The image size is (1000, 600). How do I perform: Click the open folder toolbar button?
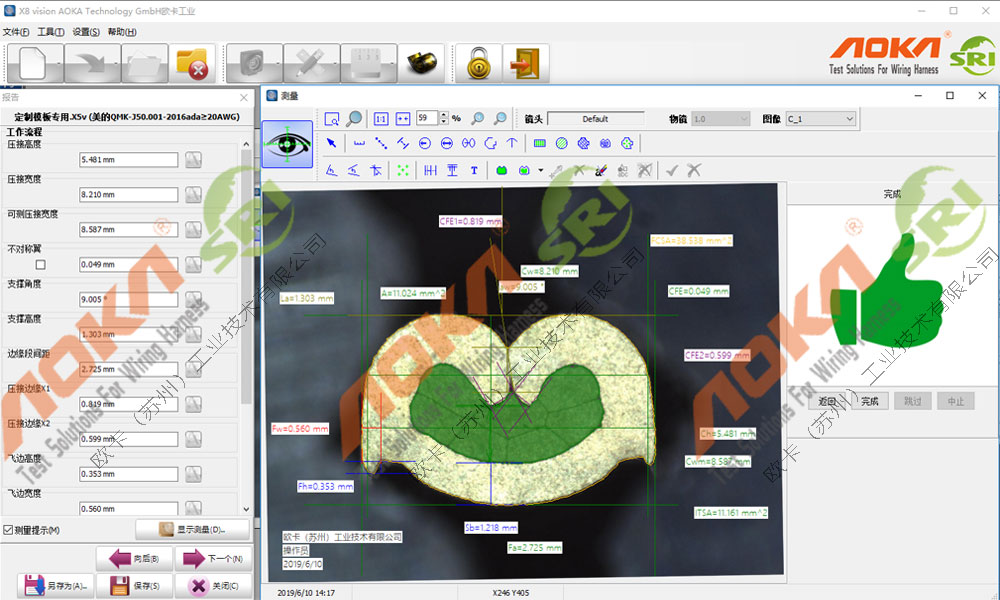click(145, 63)
